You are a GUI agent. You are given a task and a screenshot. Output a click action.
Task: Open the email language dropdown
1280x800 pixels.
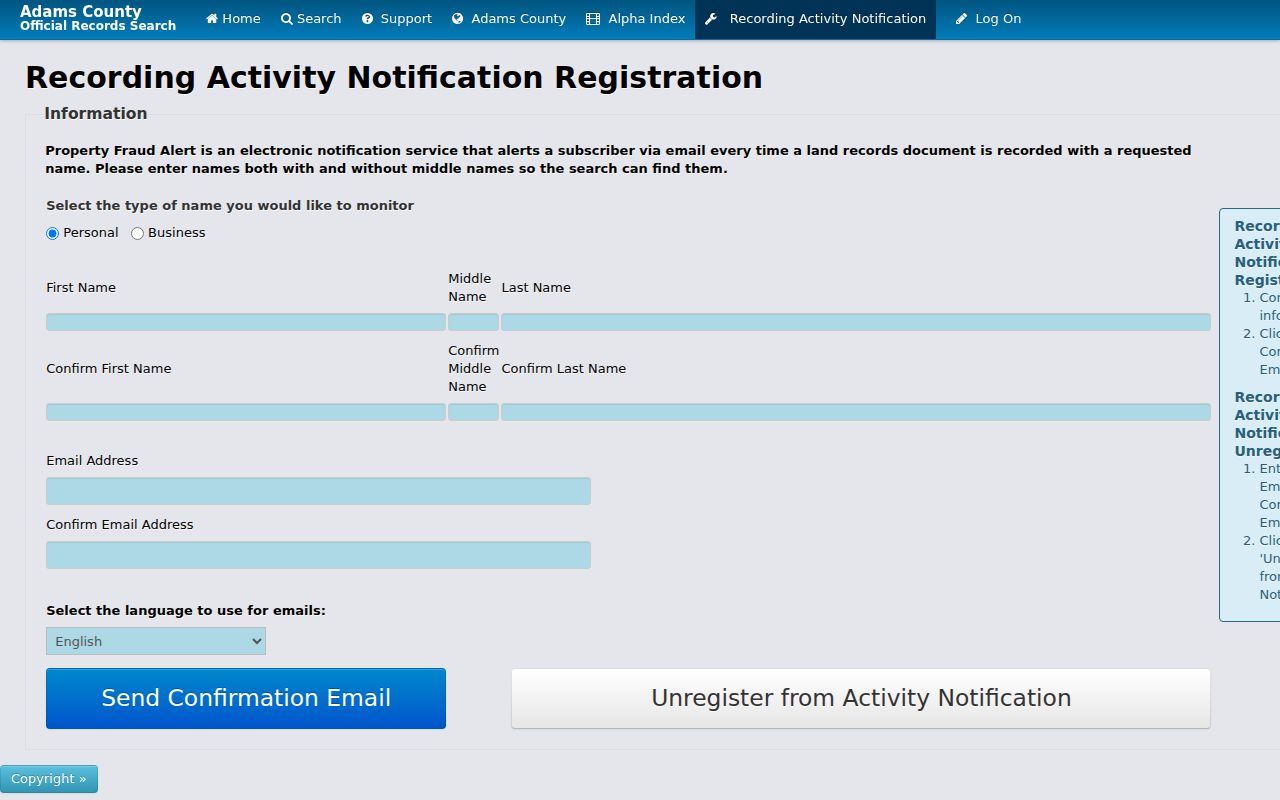156,641
